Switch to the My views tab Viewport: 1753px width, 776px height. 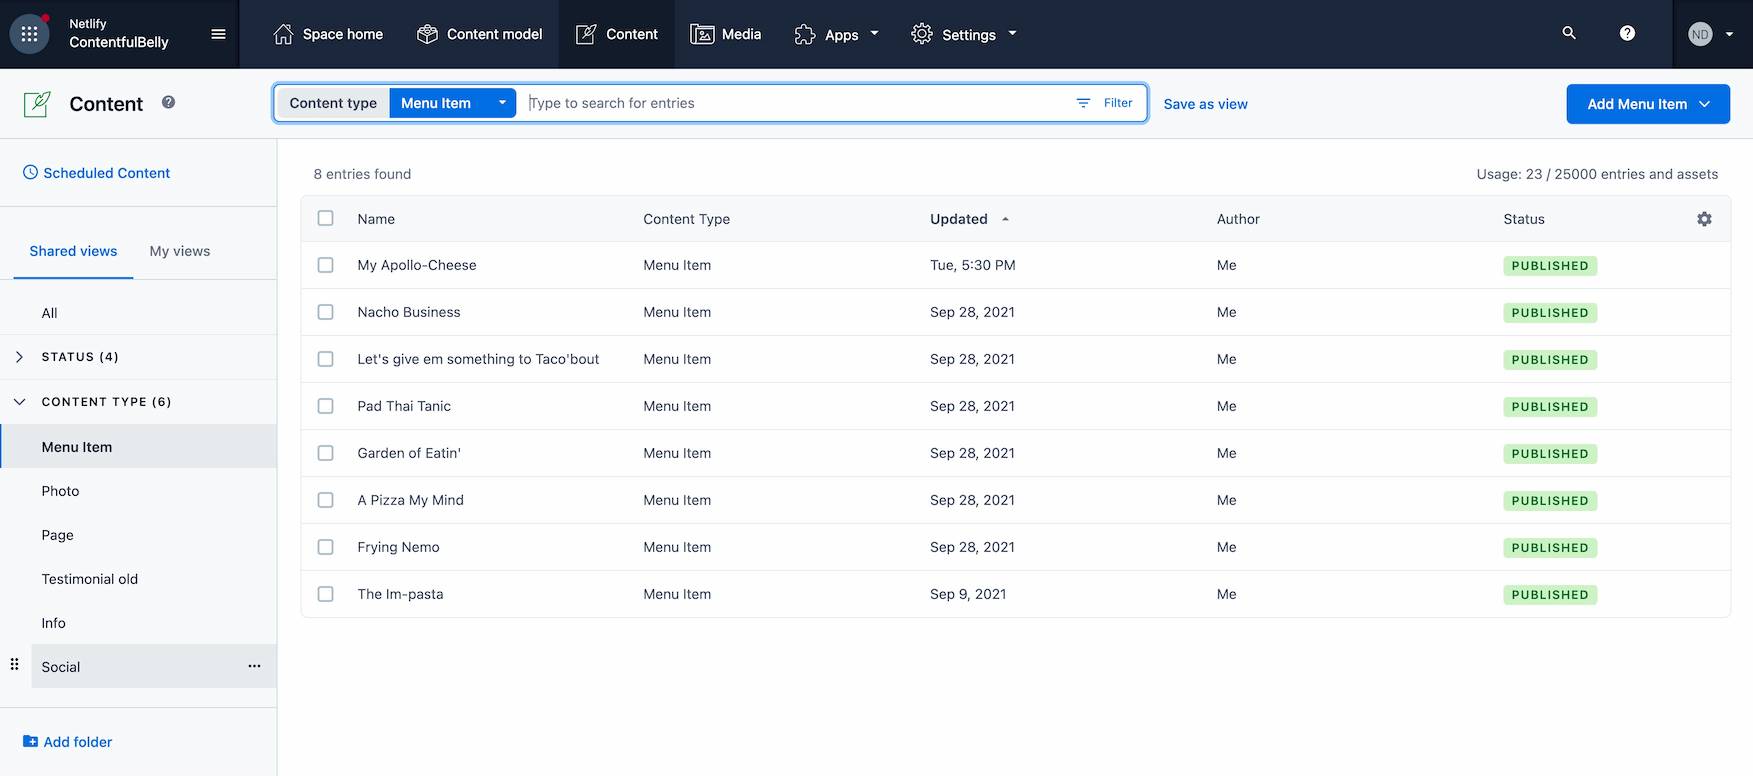tap(180, 251)
